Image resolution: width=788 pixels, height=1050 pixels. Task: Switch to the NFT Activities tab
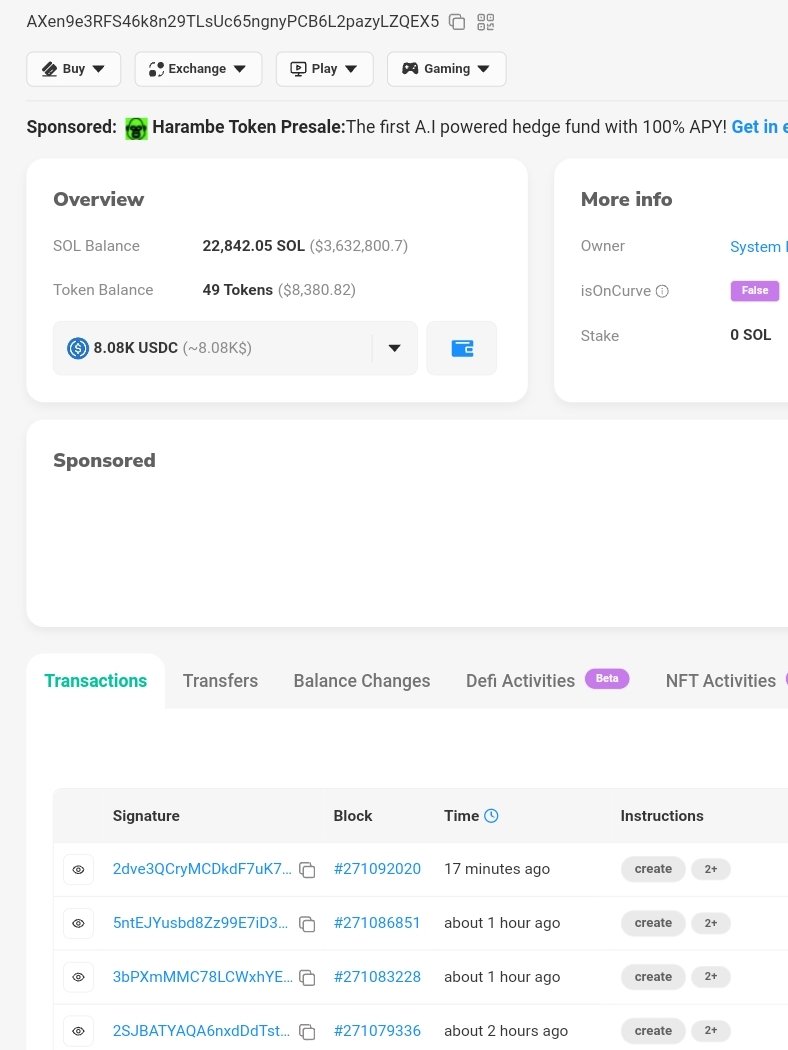click(720, 681)
